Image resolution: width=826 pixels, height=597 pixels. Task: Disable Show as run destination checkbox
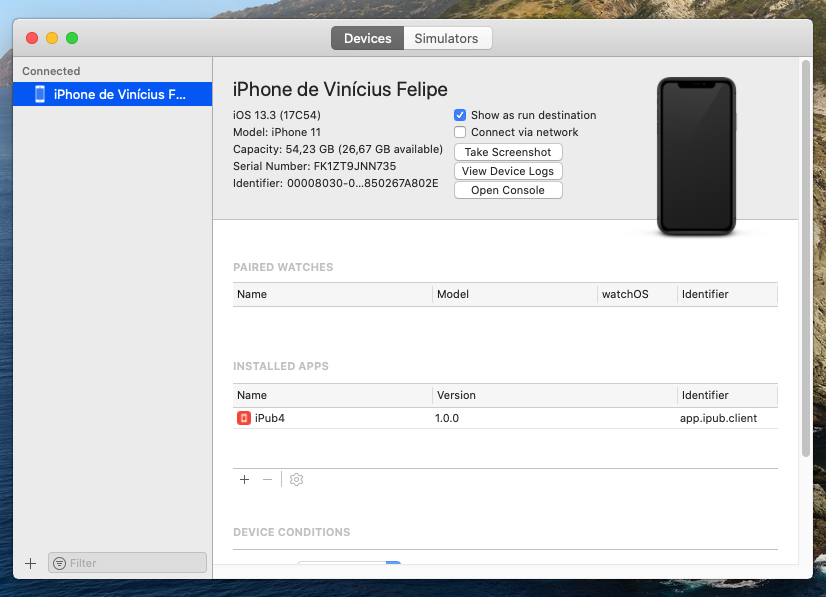pyautogui.click(x=460, y=115)
